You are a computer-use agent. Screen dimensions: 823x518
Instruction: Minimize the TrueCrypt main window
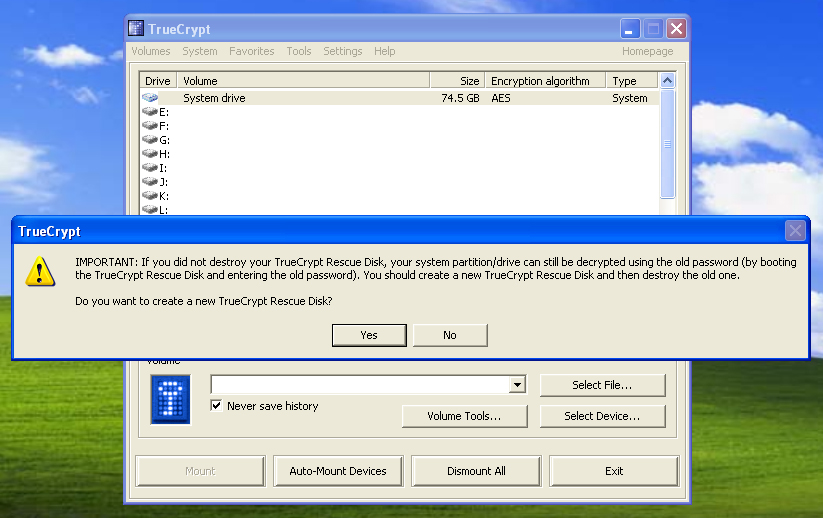[630, 28]
